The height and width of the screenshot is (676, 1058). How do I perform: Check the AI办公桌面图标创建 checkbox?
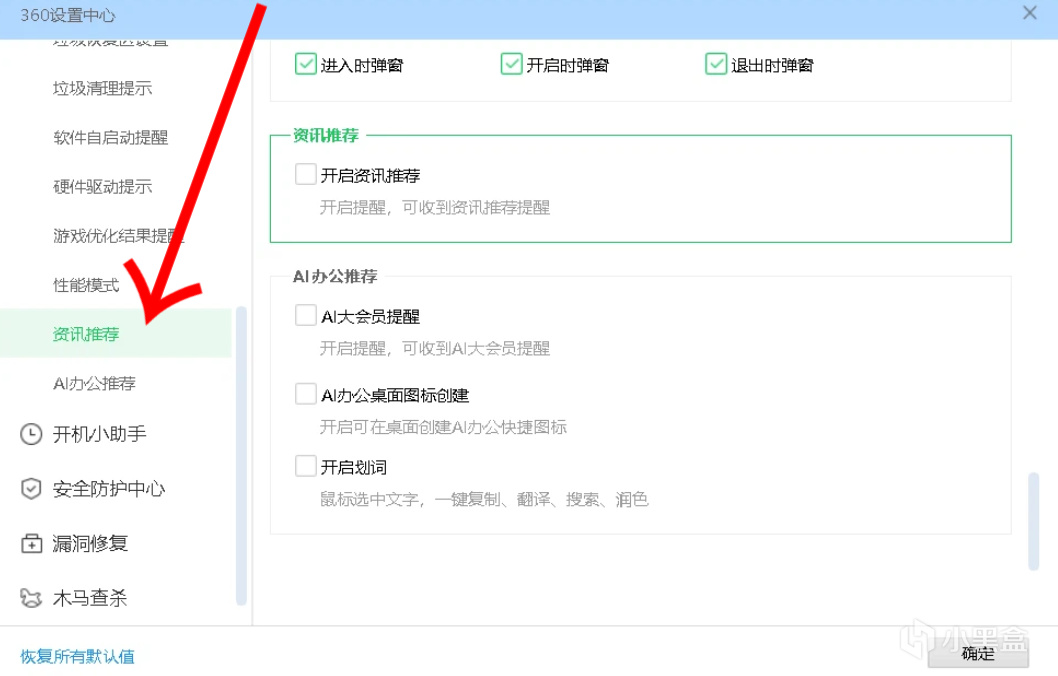point(306,394)
